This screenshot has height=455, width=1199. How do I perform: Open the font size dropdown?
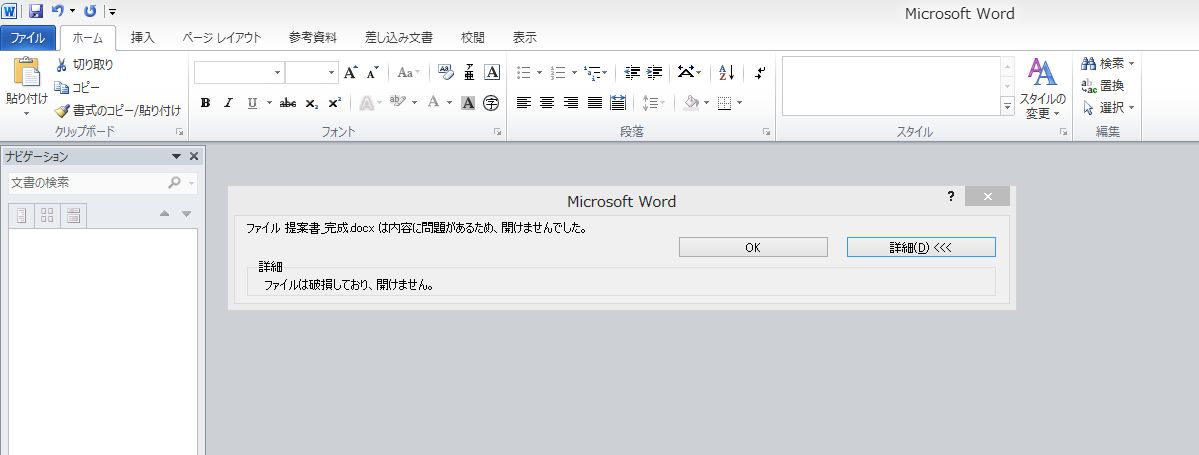click(x=331, y=73)
